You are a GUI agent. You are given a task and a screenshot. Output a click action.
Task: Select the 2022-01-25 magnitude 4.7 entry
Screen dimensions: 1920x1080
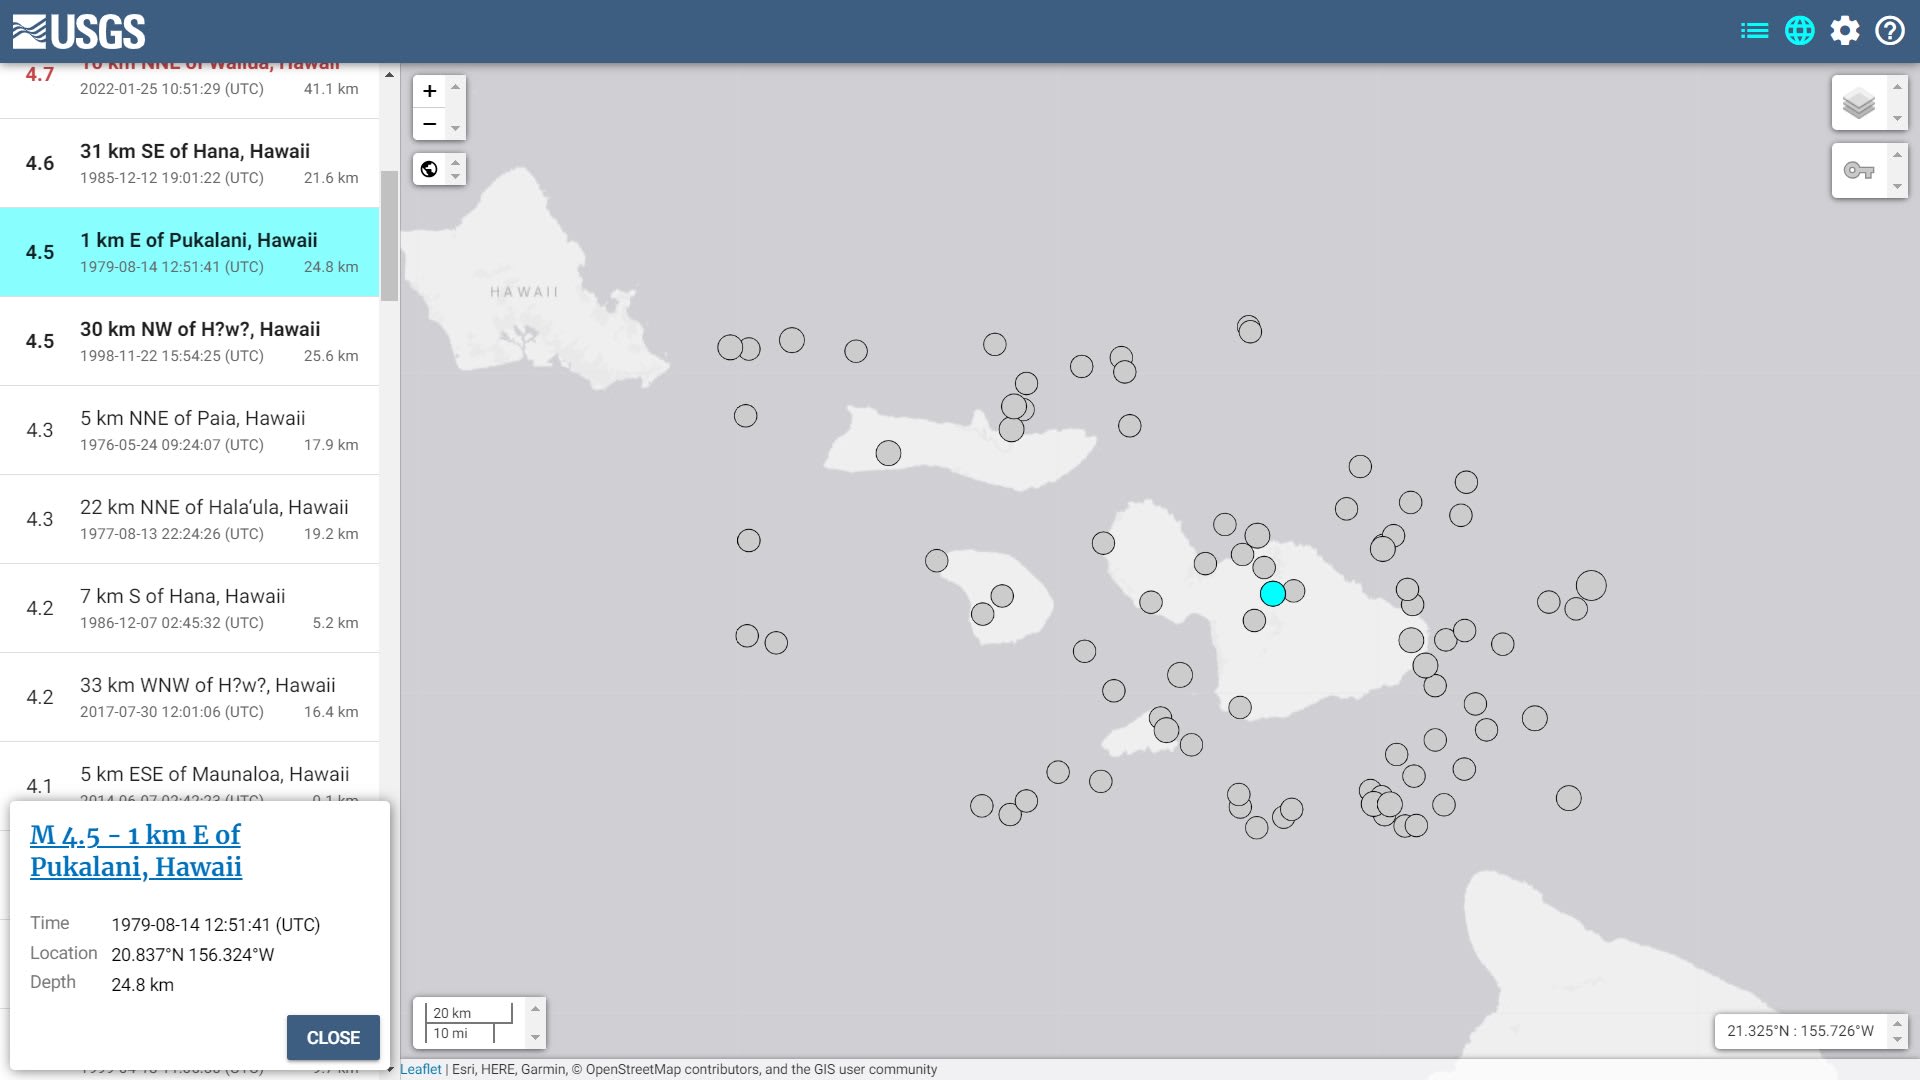[189, 90]
